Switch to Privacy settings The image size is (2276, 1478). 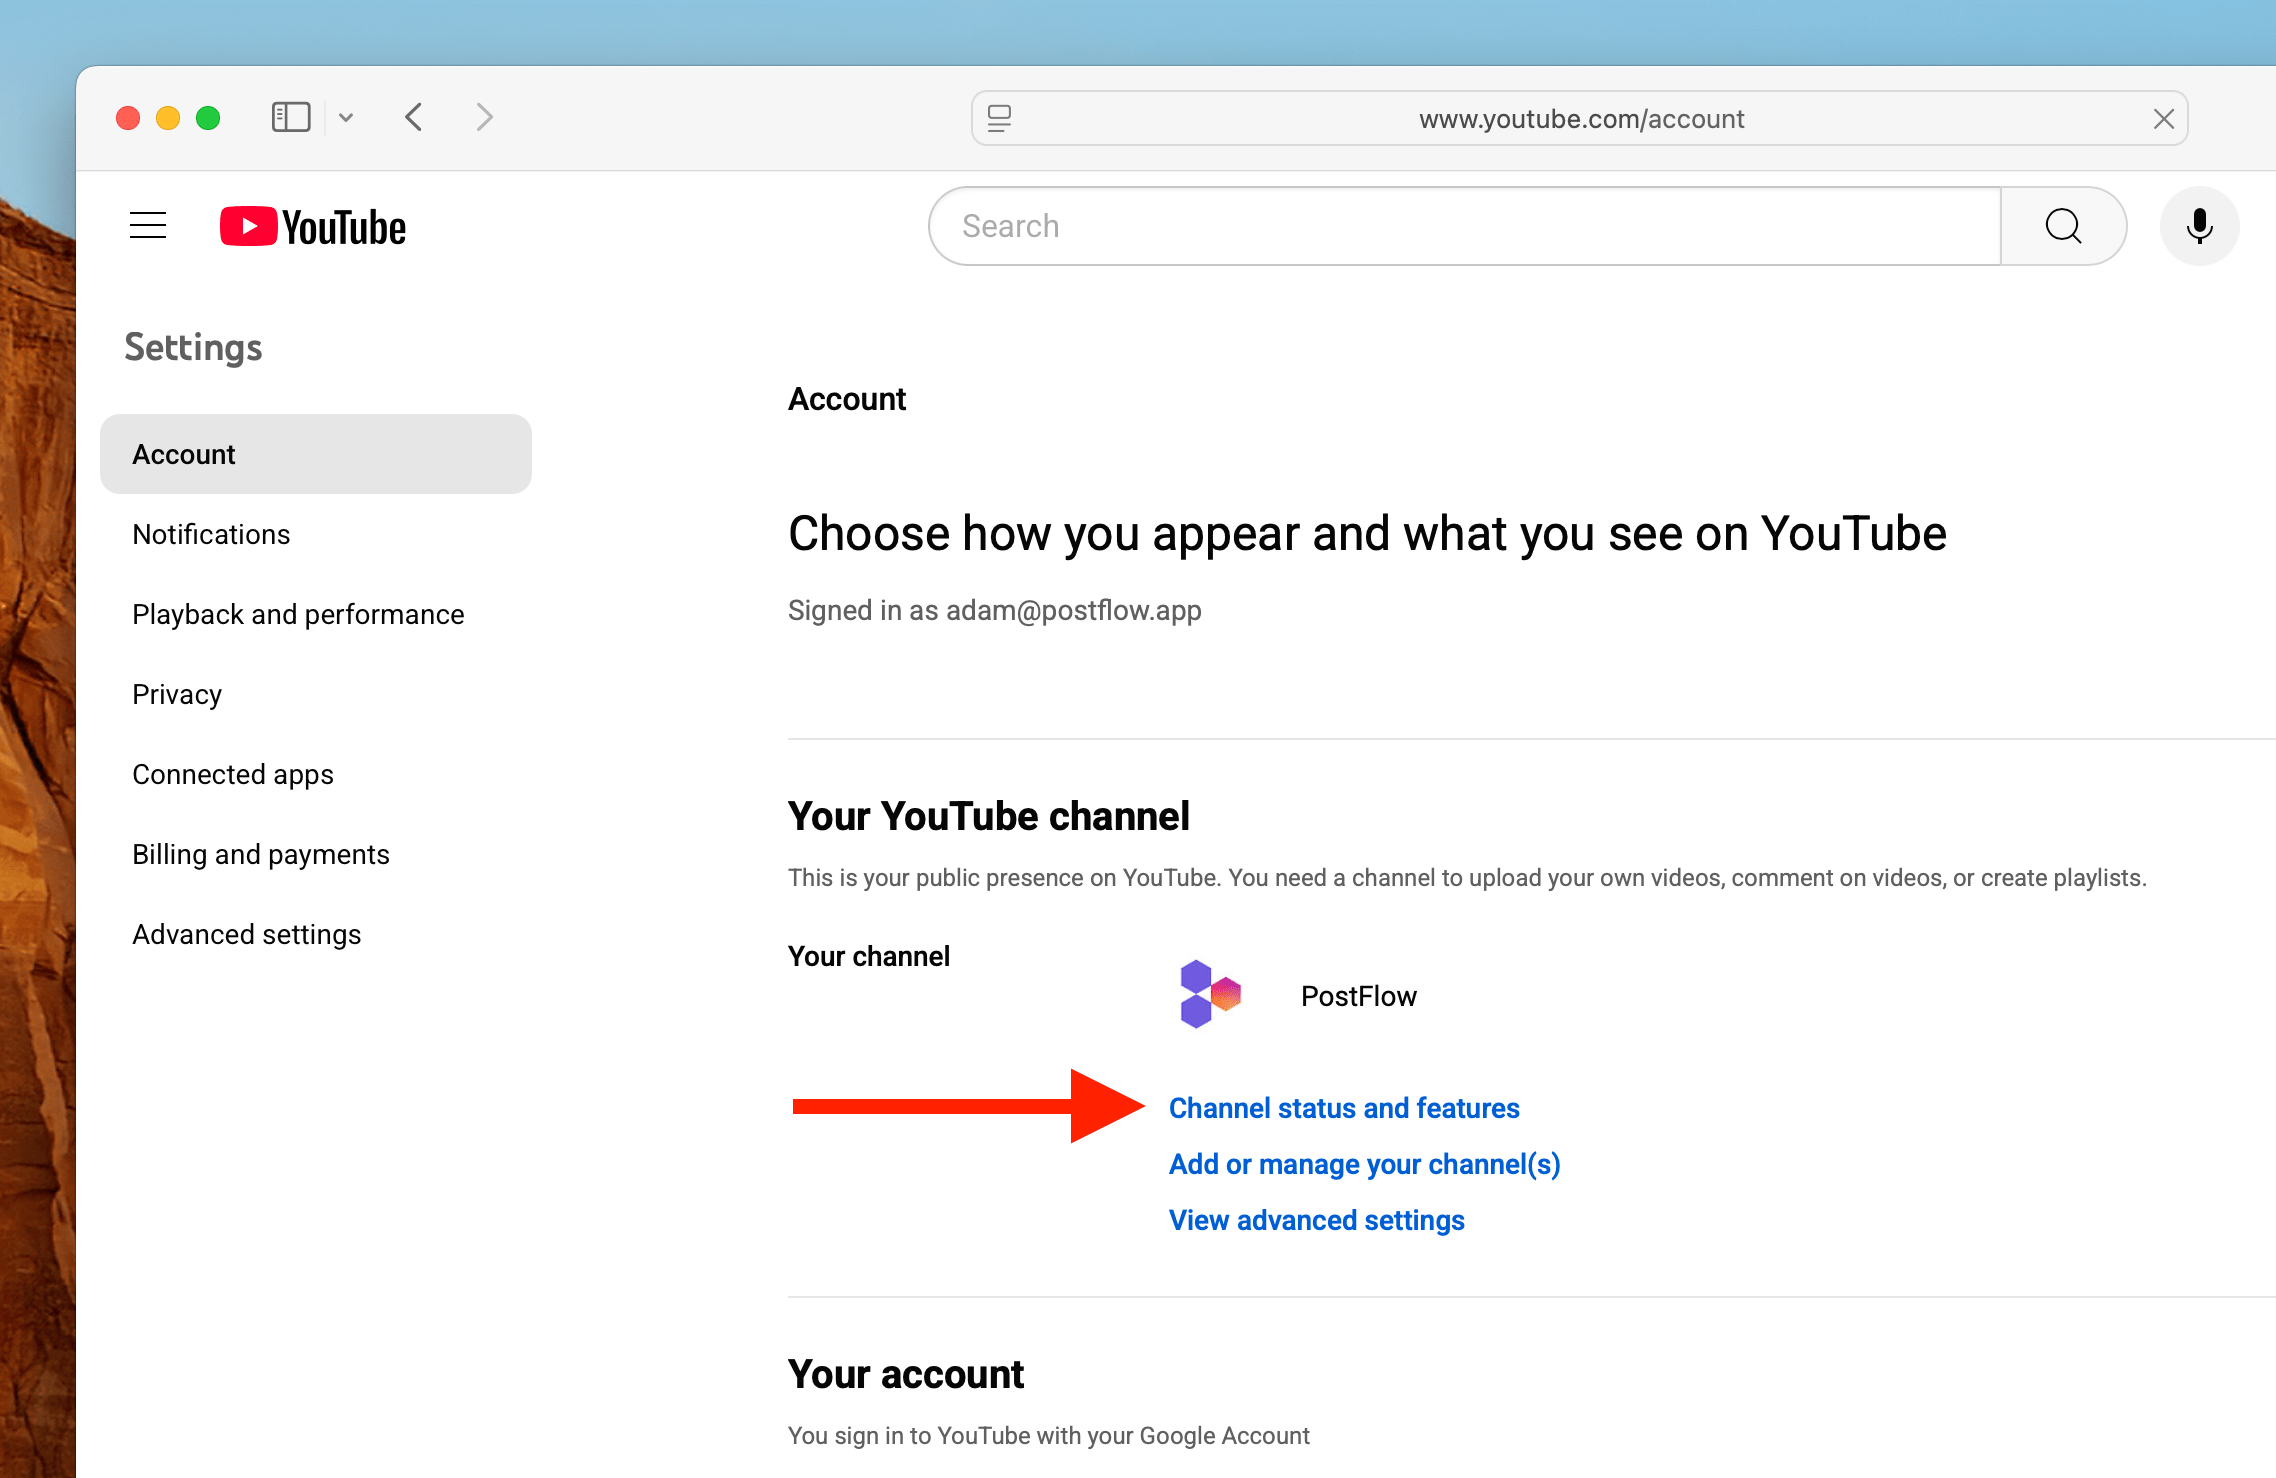tap(177, 693)
